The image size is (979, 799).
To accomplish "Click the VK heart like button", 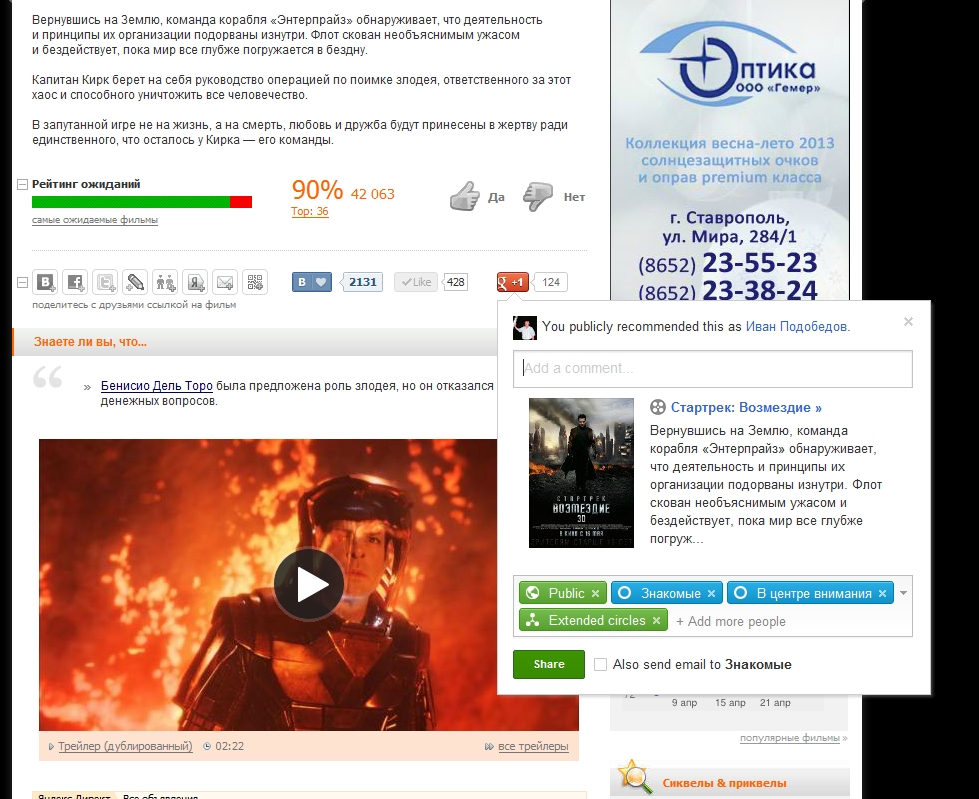I will click(312, 282).
